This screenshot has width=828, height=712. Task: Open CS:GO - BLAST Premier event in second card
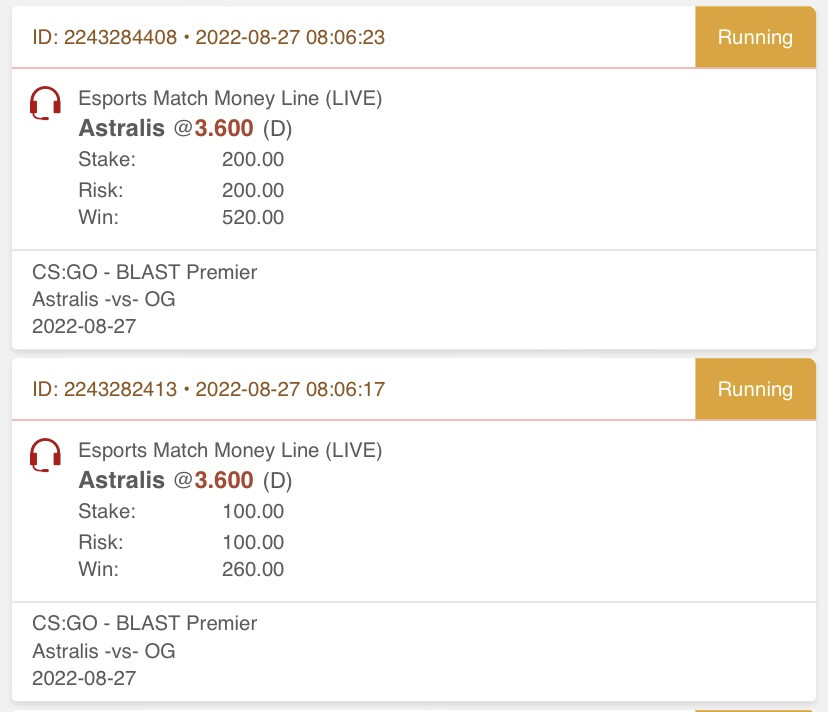(x=144, y=623)
